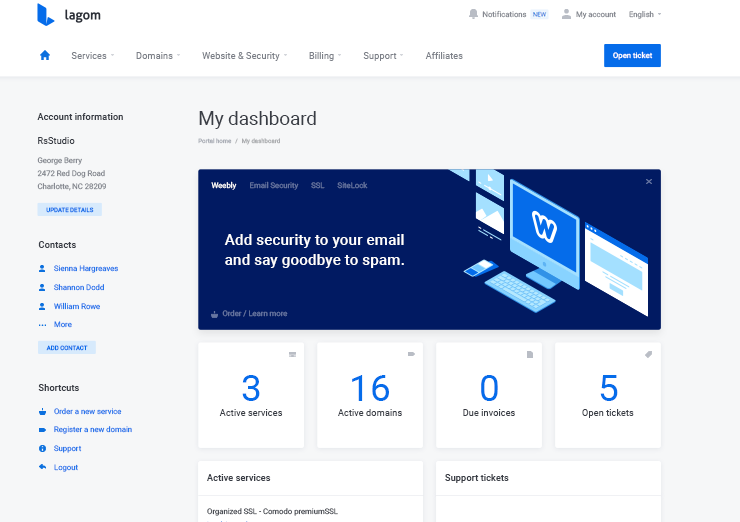Click Register a new domain shortcut
Image resolution: width=740 pixels, height=522 pixels.
click(x=93, y=429)
